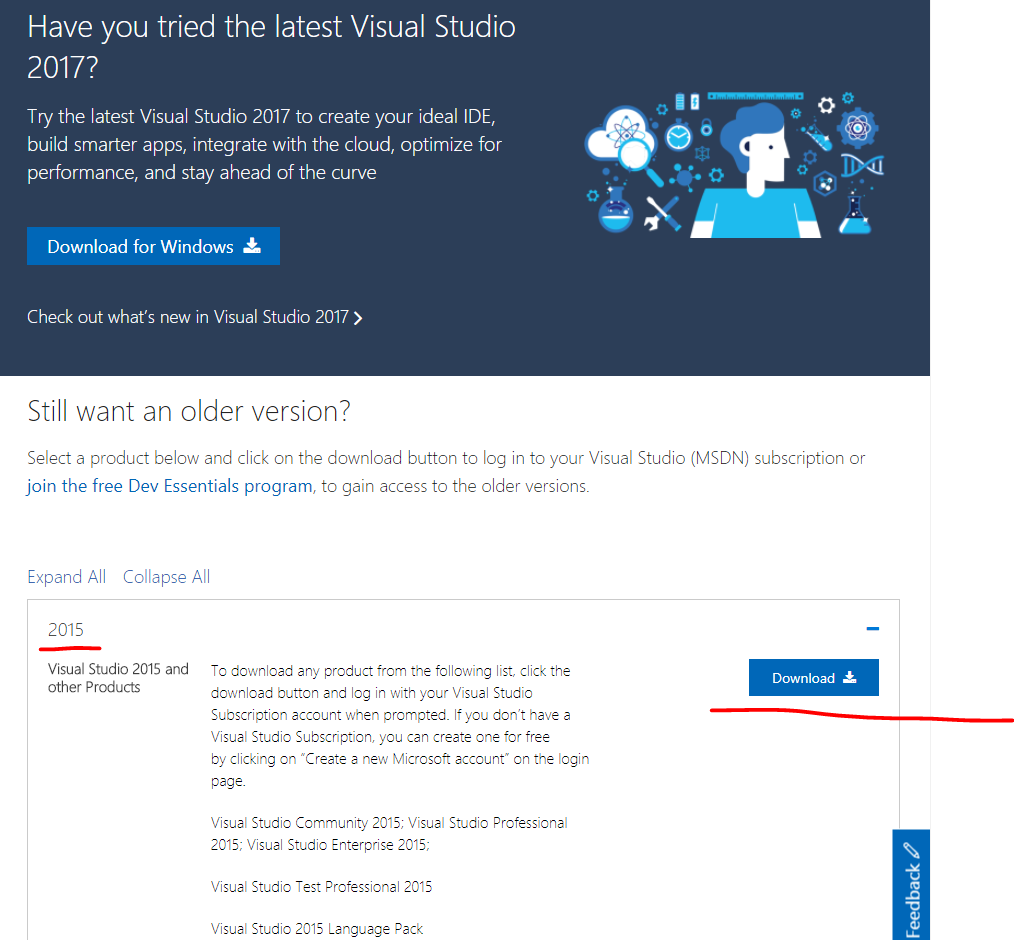Open 'Check out what's new in Visual Studio 2017' link
This screenshot has width=1014, height=940.
point(195,317)
